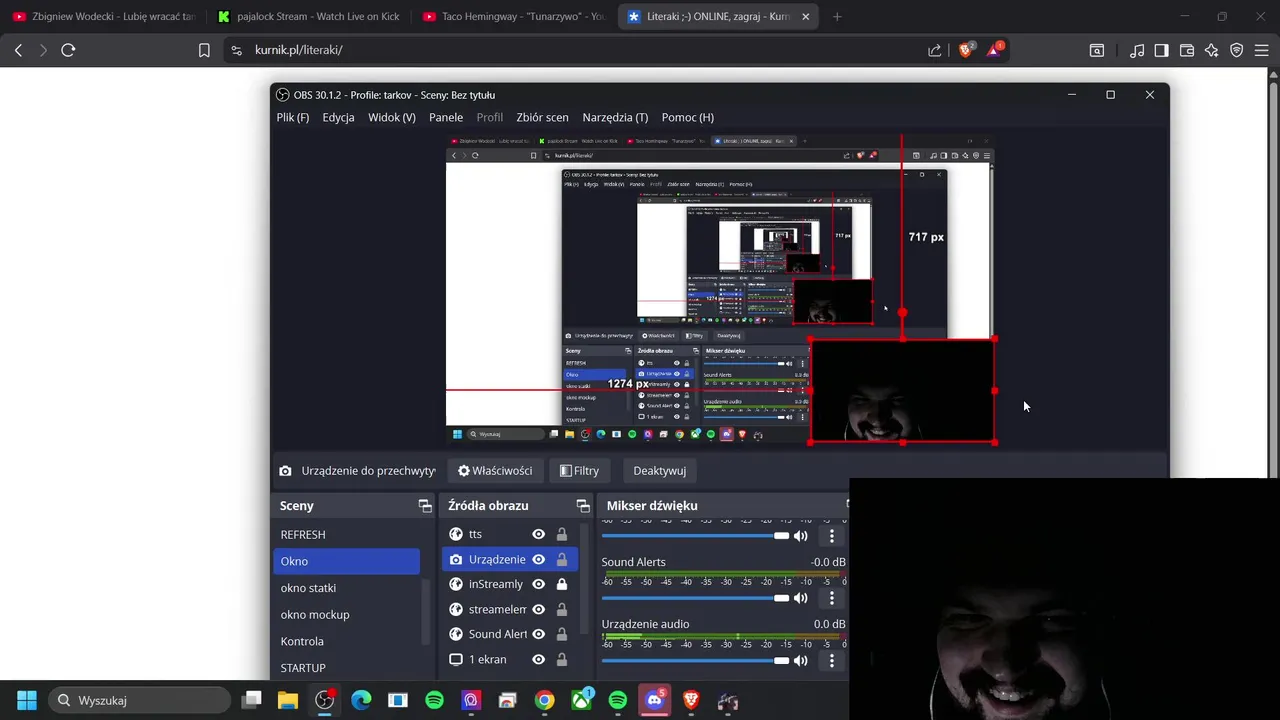This screenshot has height=720, width=1280.
Task: Open the Zbiór scen menu
Action: tap(542, 117)
